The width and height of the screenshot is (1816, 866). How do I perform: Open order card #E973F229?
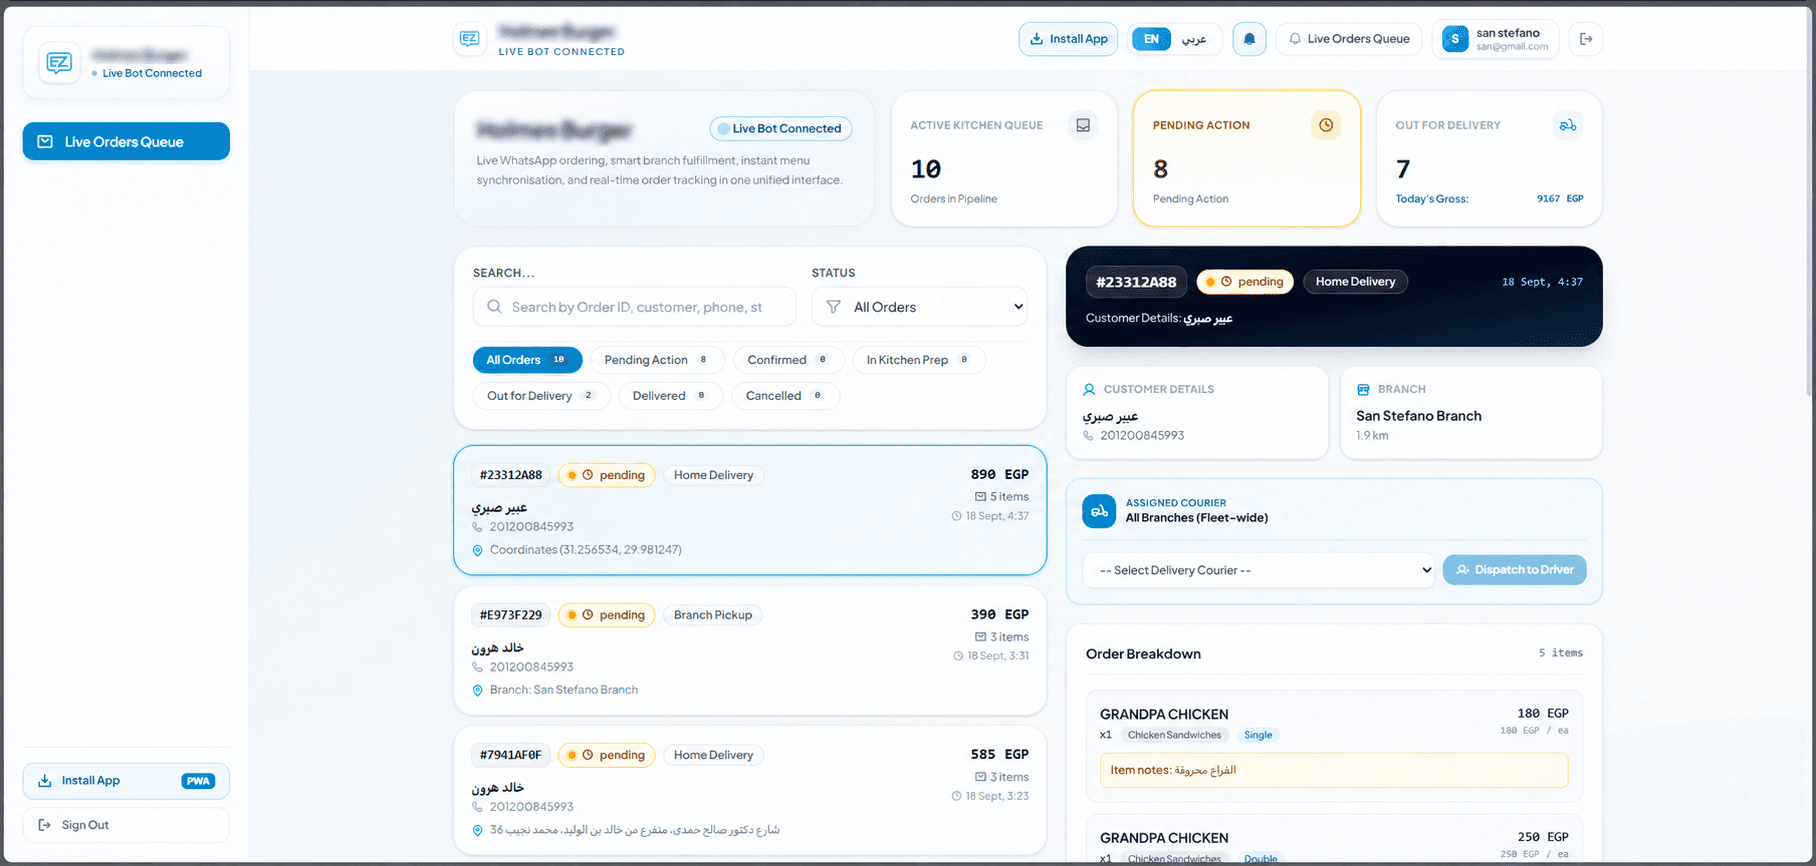point(750,651)
